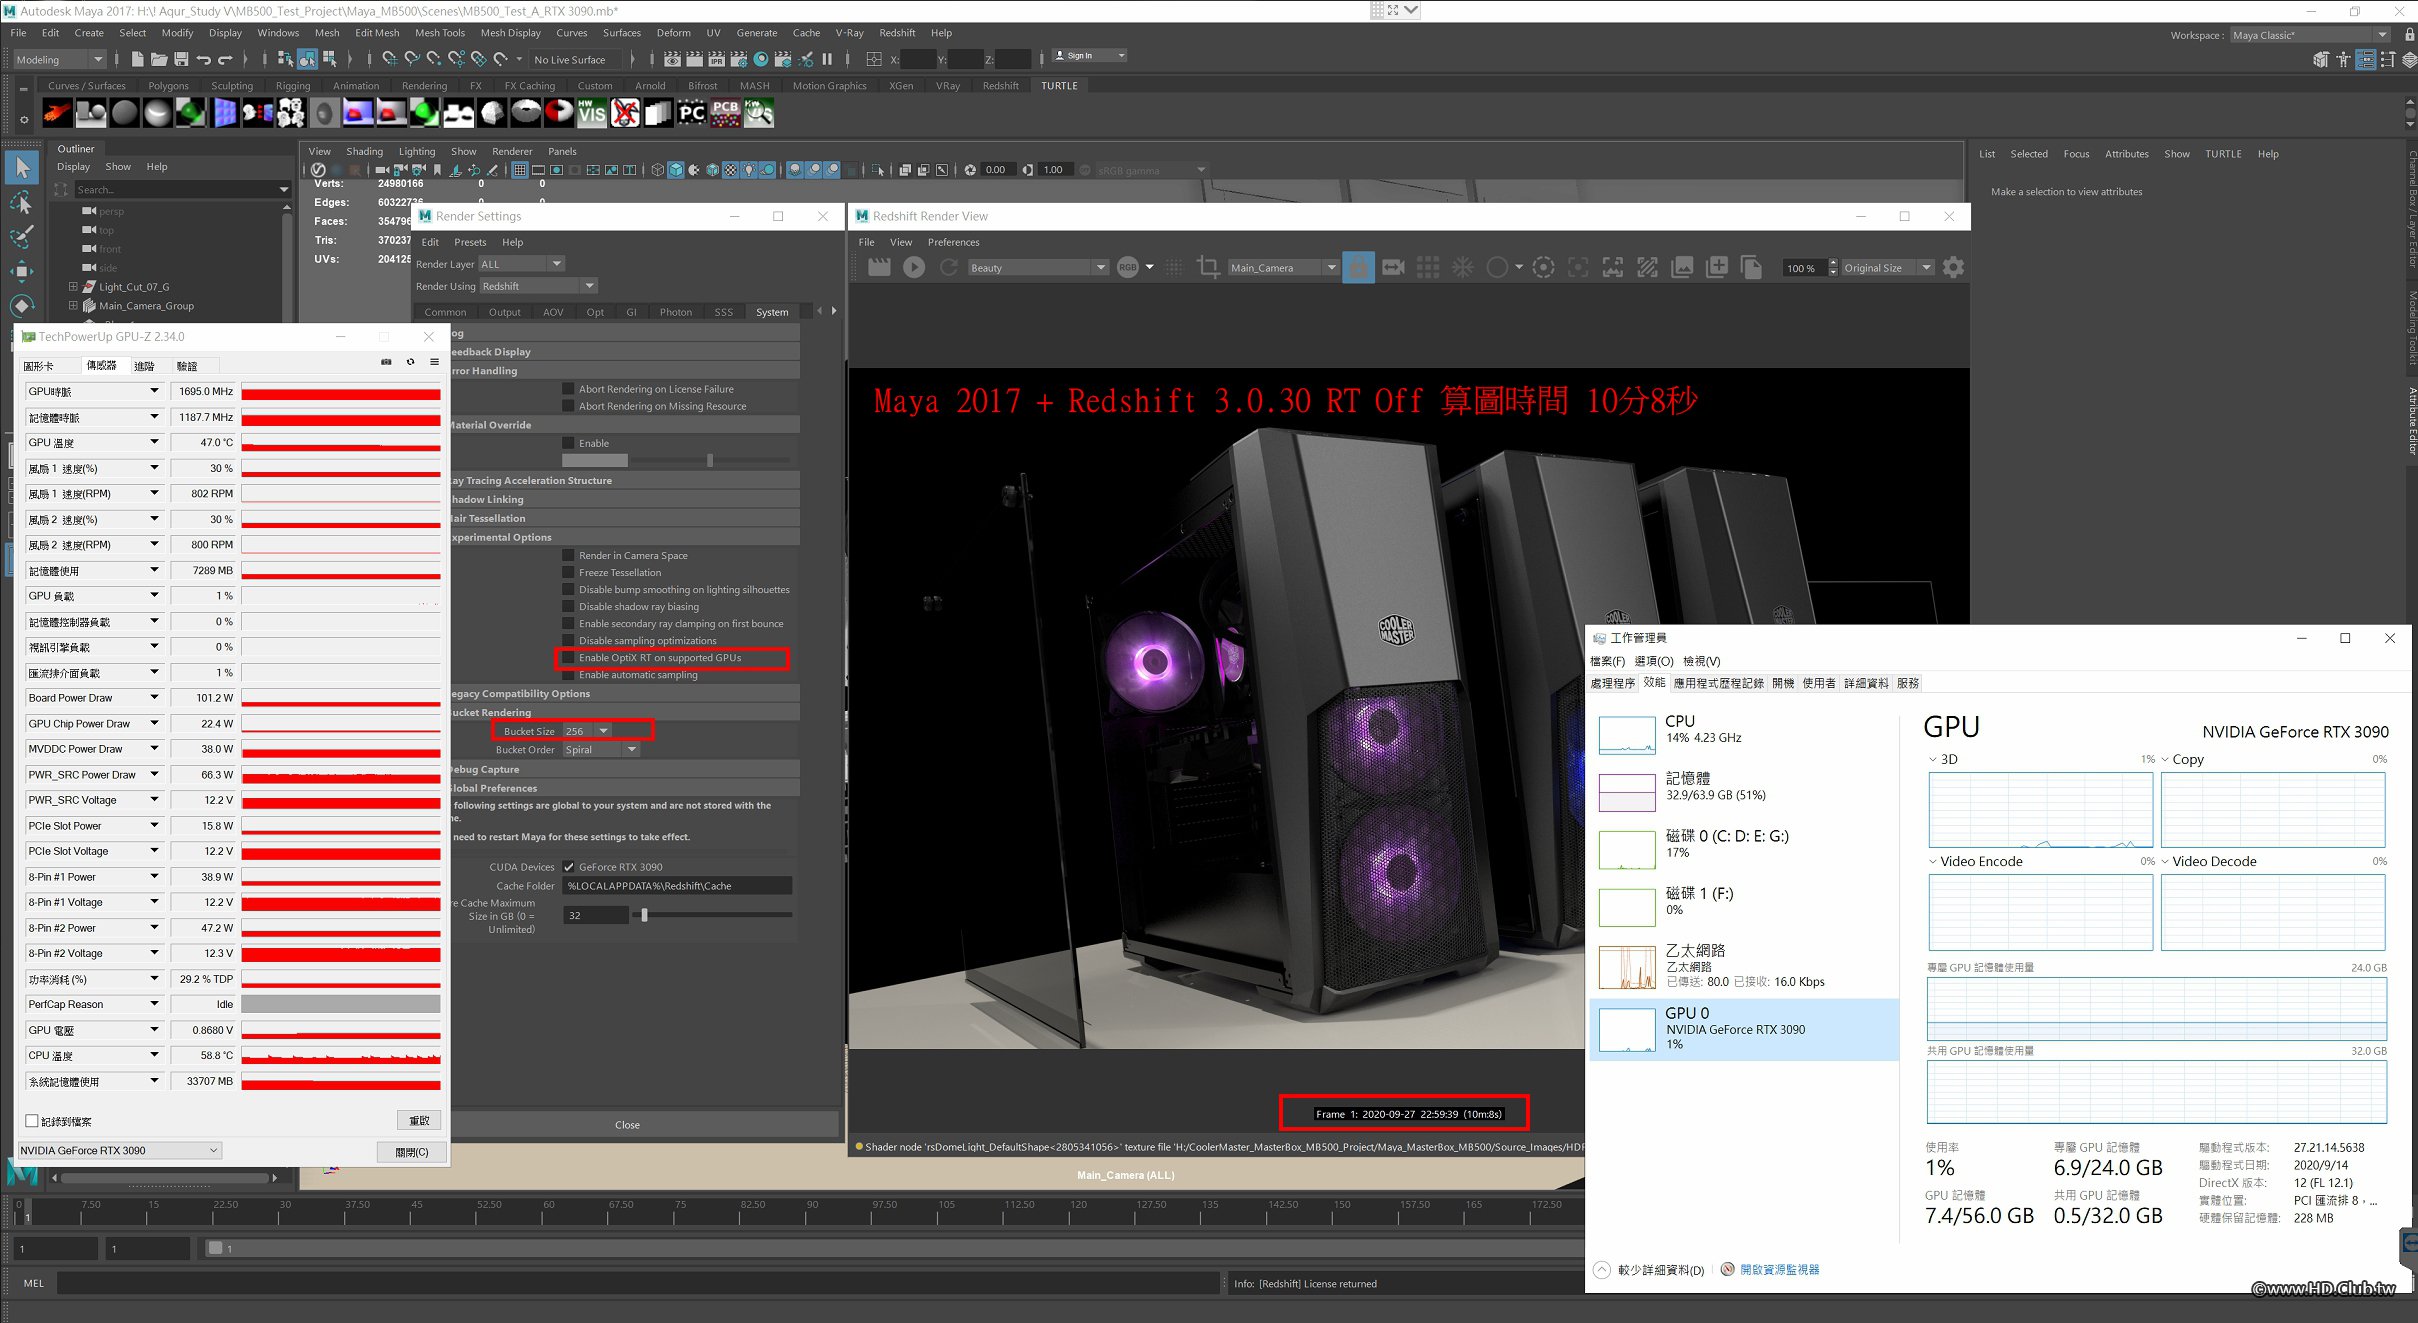This screenshot has width=2418, height=1323.
Task: Open Redshift Render View settings gear
Action: point(1953,267)
